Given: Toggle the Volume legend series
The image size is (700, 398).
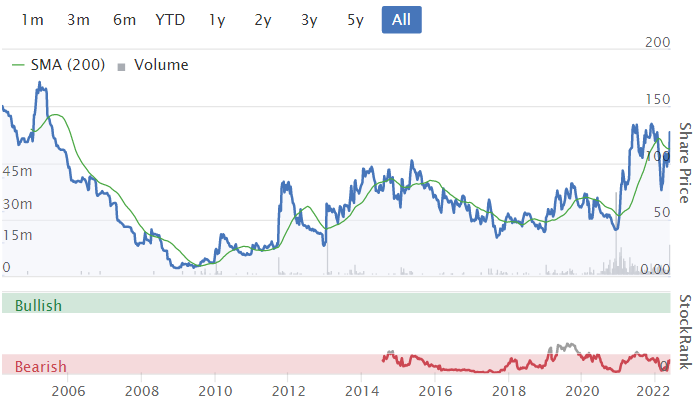Looking at the screenshot, I should 153,65.
